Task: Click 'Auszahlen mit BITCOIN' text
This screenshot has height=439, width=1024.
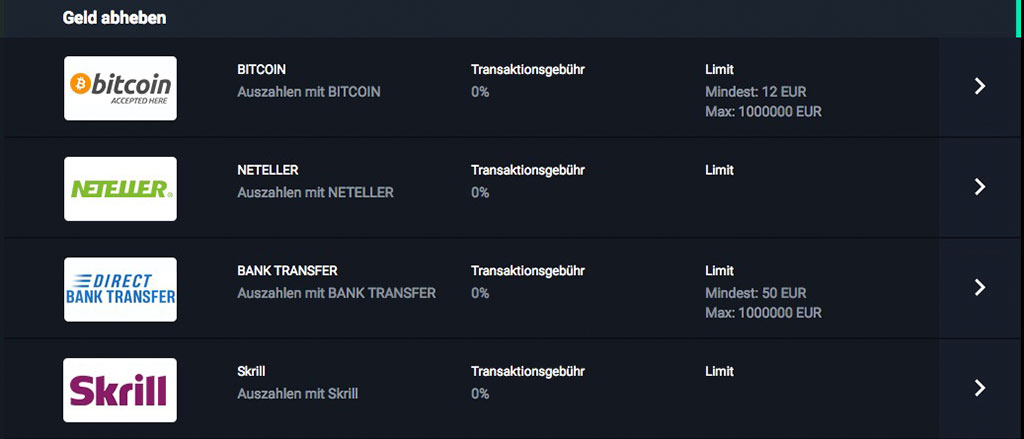Action: [x=309, y=92]
